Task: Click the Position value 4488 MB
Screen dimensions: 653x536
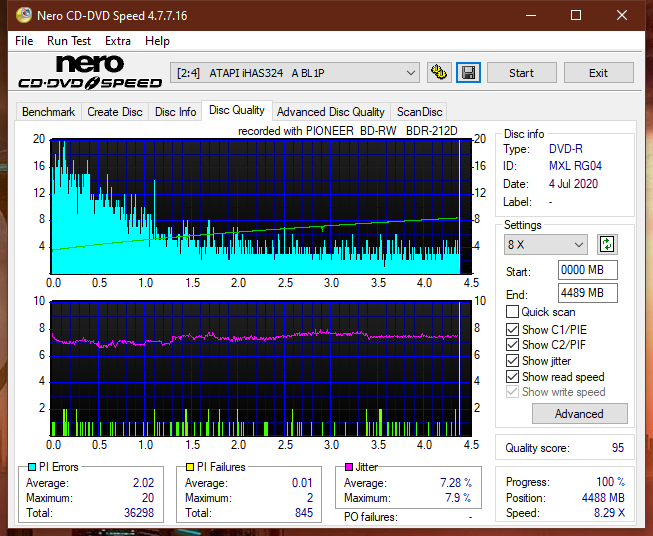Action: [x=603, y=498]
